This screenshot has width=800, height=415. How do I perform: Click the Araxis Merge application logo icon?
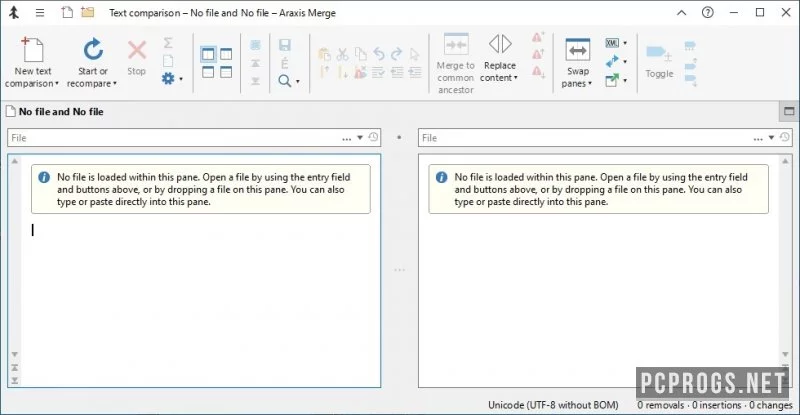tap(14, 12)
